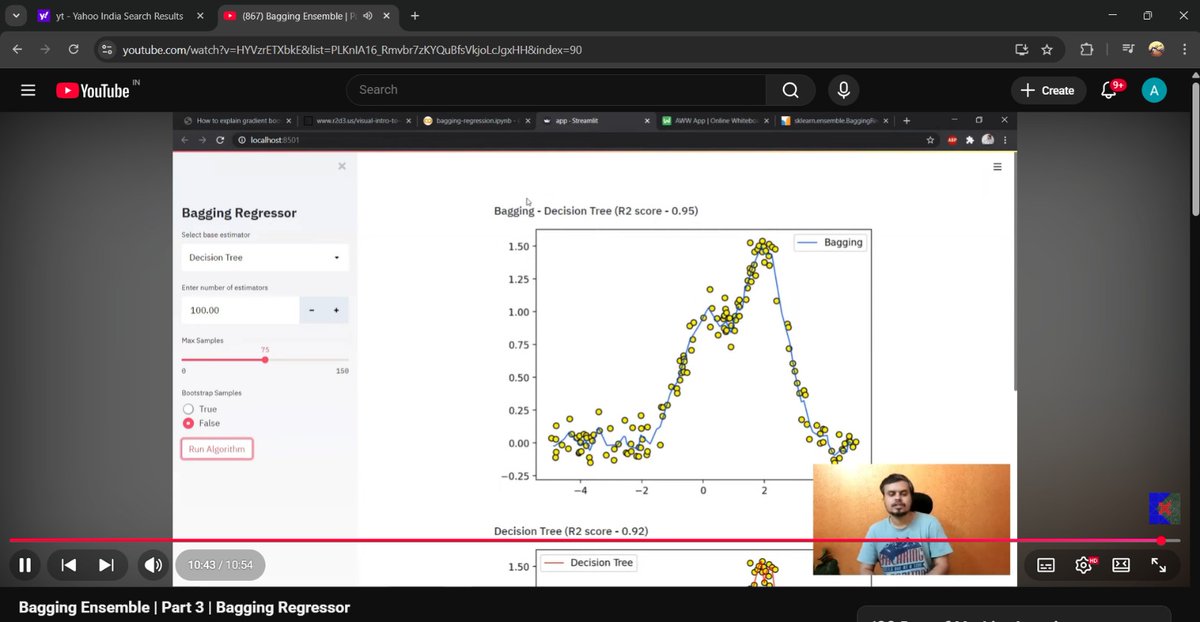Open the Decision Tree base estimator dropdown

[265, 258]
